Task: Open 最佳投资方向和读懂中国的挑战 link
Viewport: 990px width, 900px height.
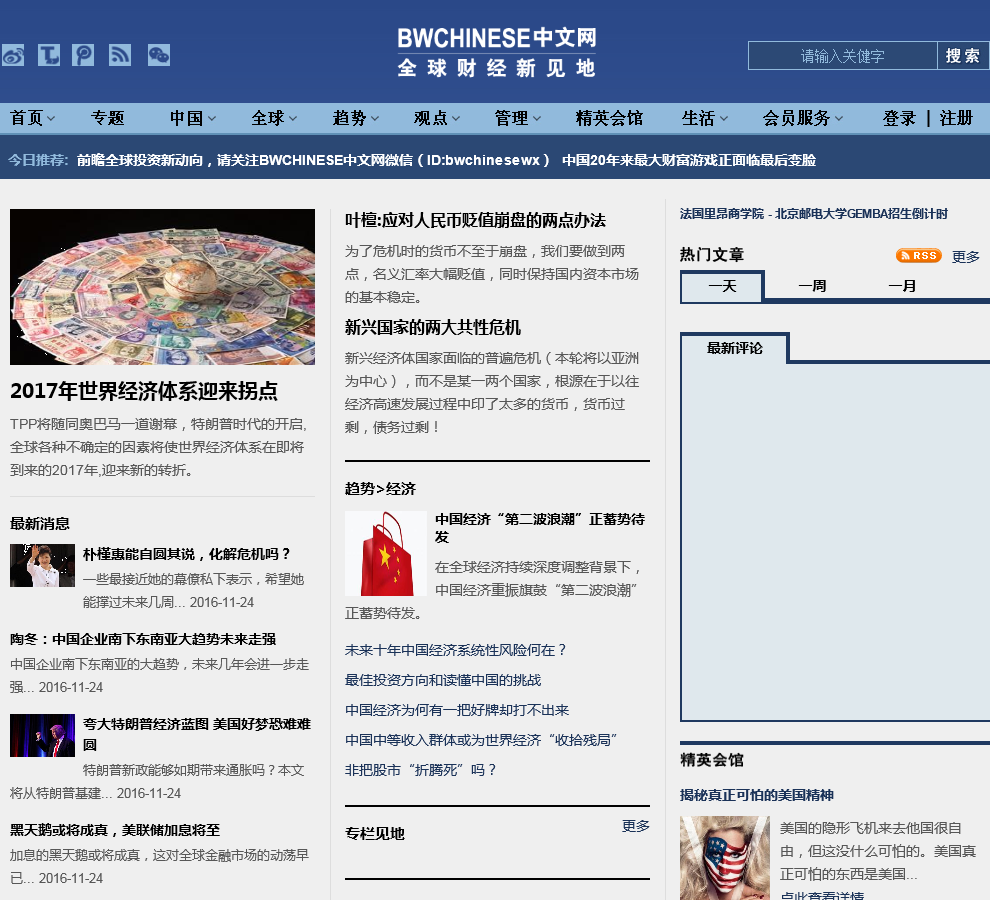Action: tap(443, 680)
